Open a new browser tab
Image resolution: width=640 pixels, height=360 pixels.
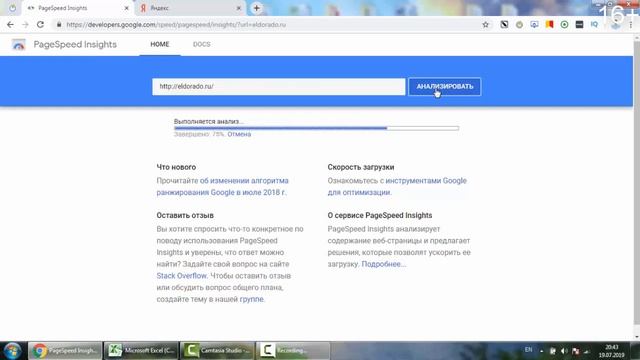click(256, 8)
